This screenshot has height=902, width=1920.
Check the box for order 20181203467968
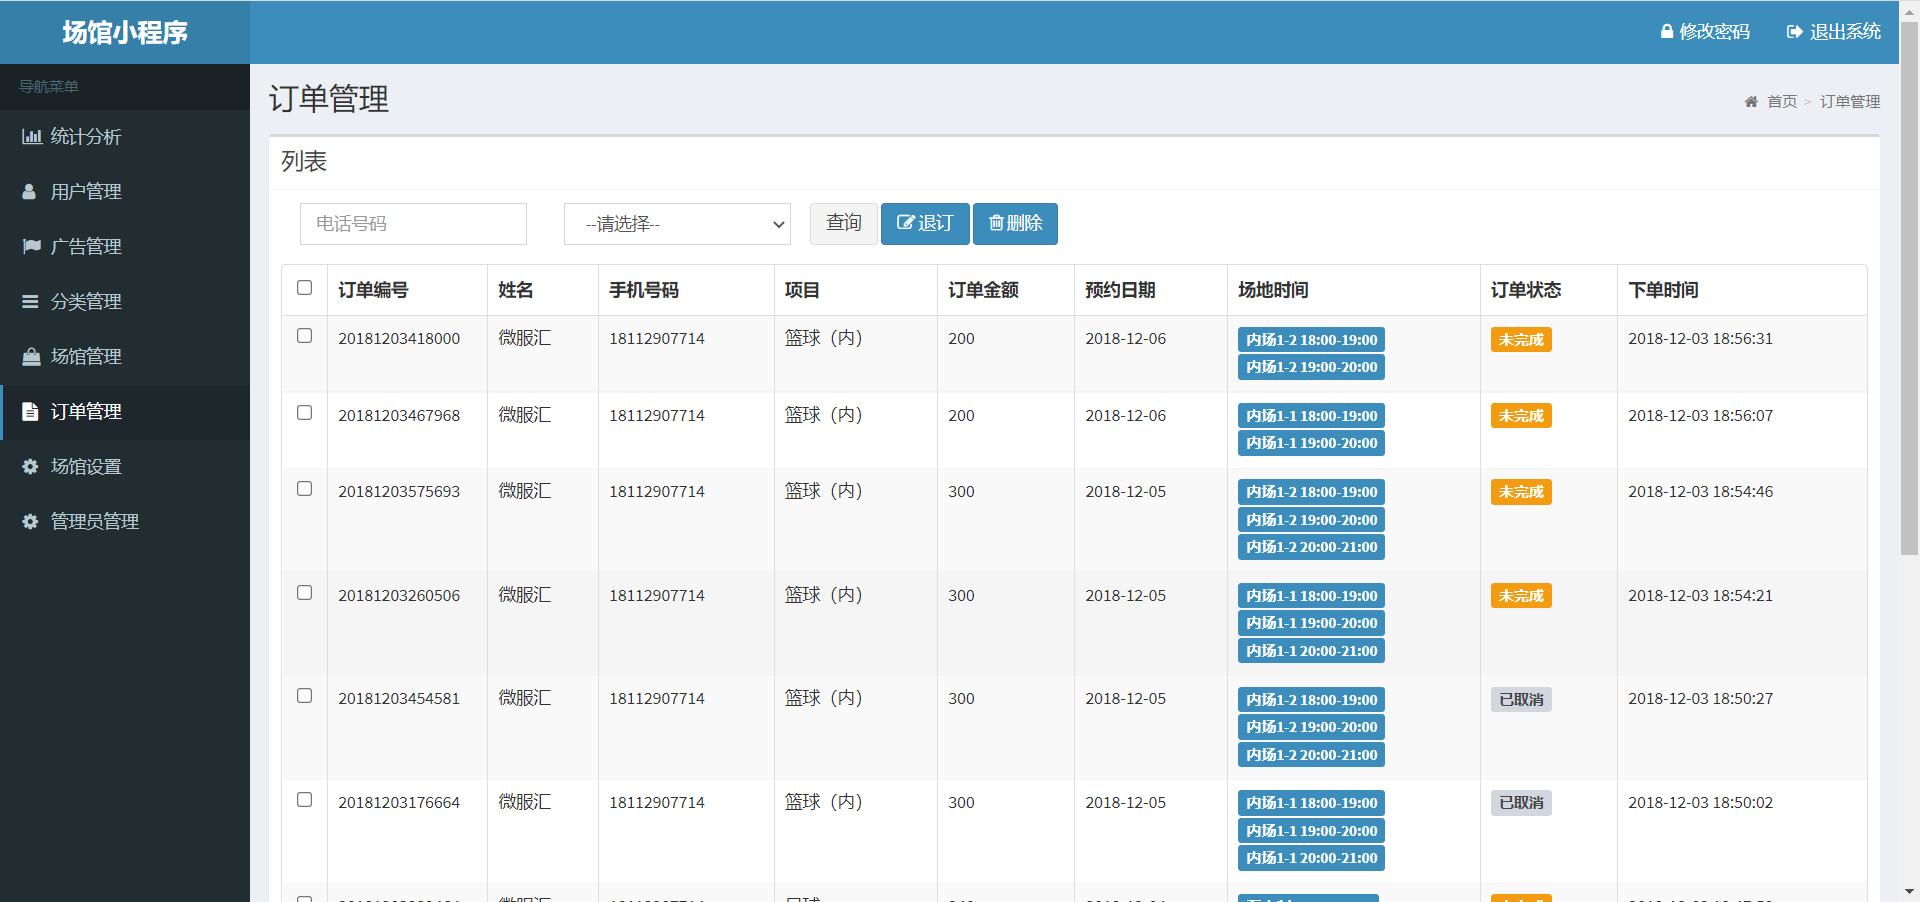point(305,413)
